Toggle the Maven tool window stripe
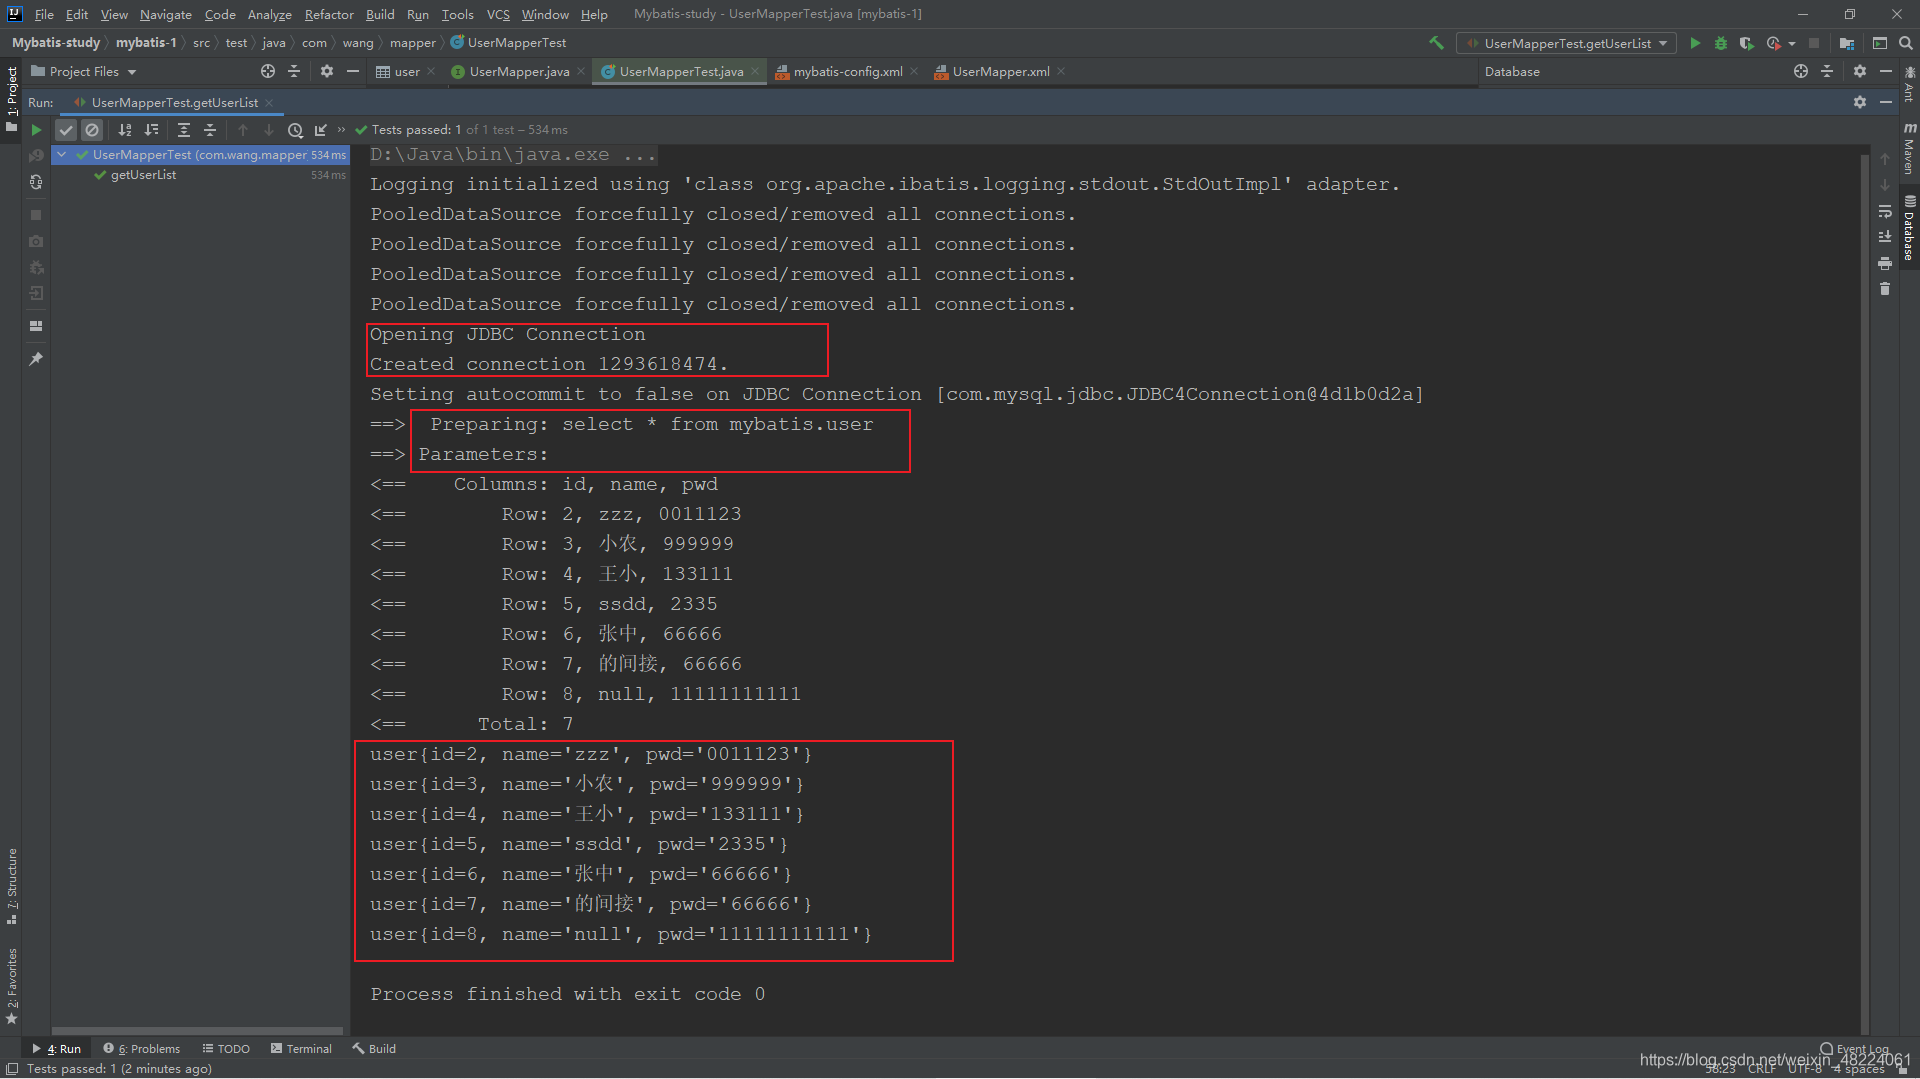Screen dimensions: 1920x1079 pos(1909,148)
